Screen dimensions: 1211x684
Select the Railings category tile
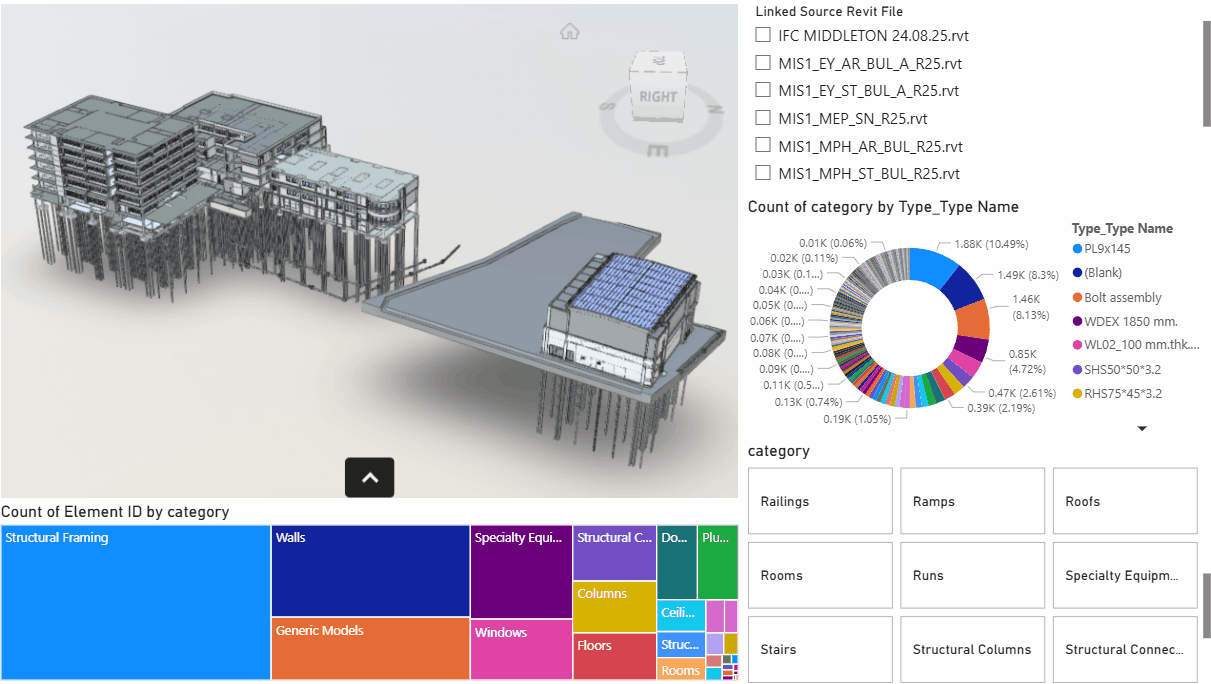pyautogui.click(x=820, y=501)
